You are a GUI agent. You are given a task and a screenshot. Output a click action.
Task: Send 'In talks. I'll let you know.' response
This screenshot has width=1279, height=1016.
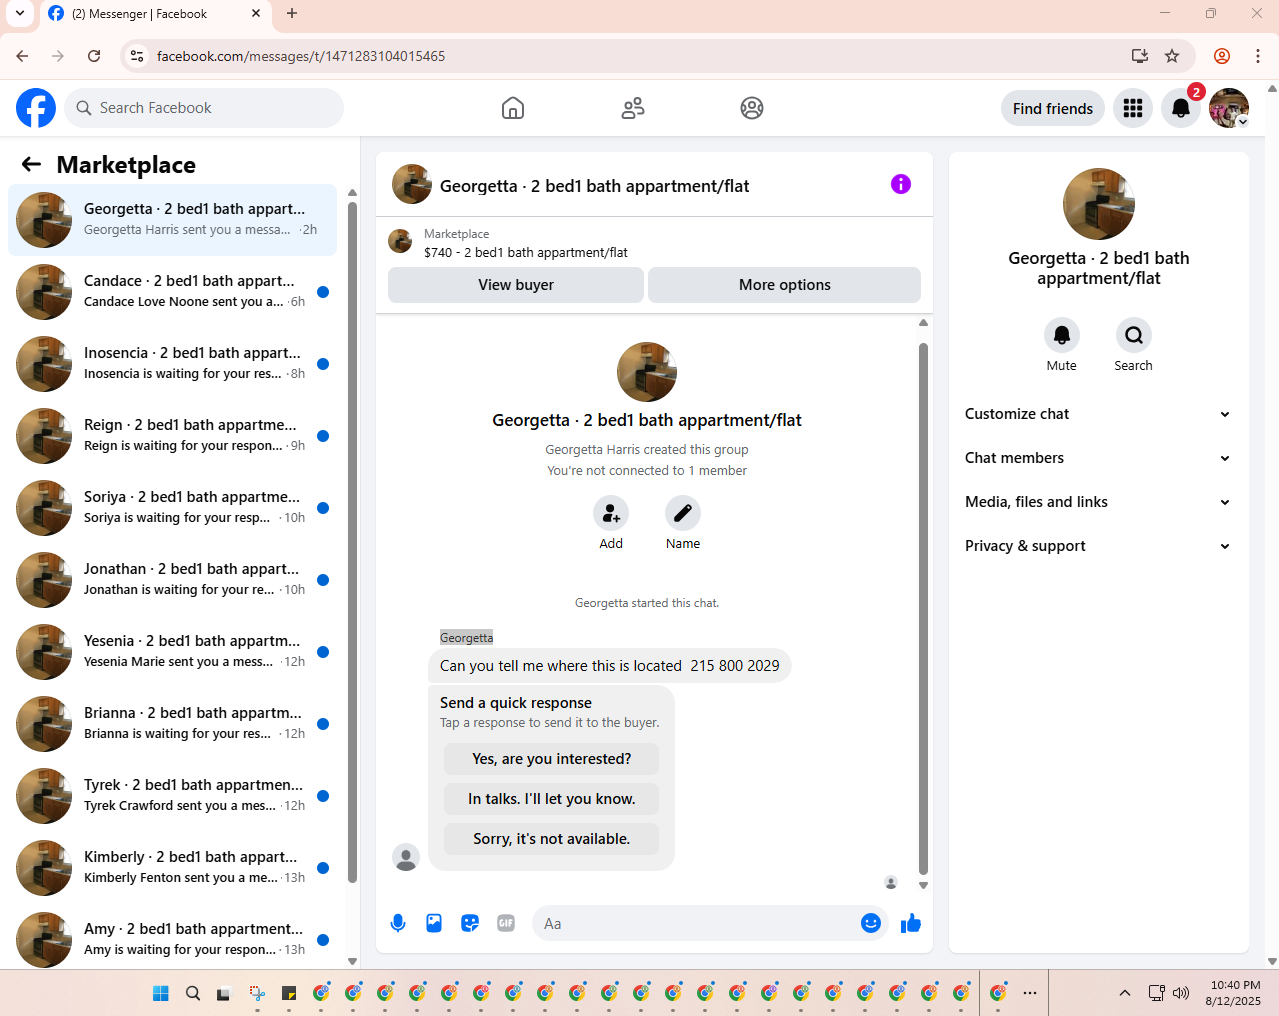(552, 799)
